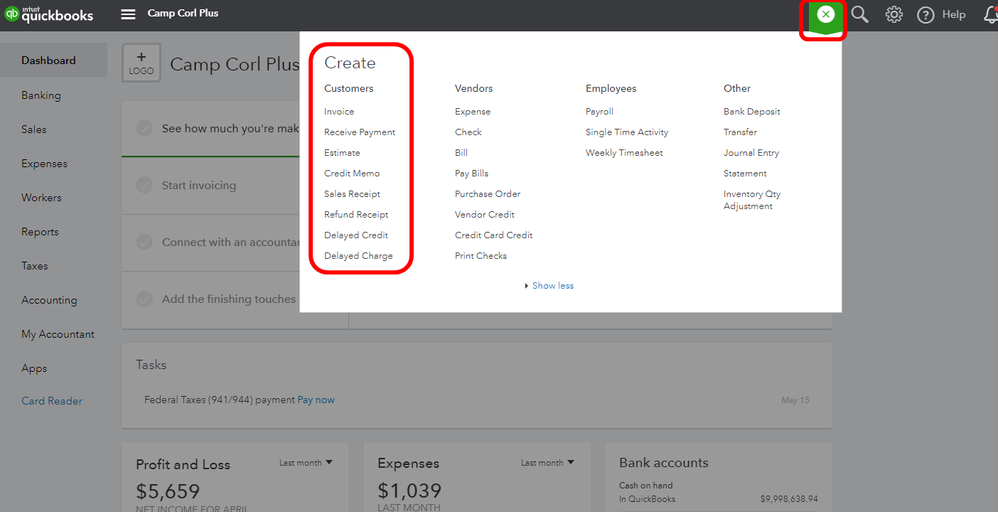Click the $9,998,638.94 bank balance

click(789, 499)
